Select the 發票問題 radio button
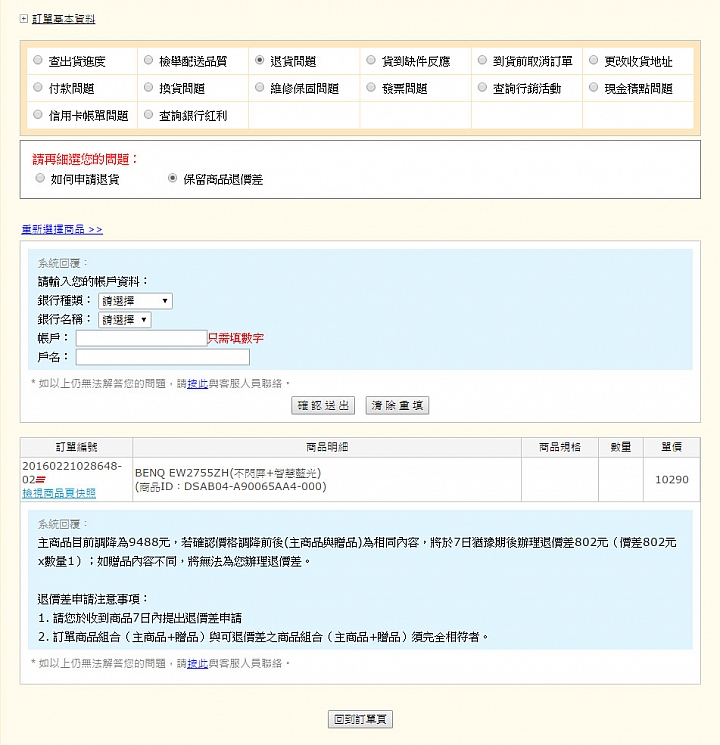 click(371, 87)
